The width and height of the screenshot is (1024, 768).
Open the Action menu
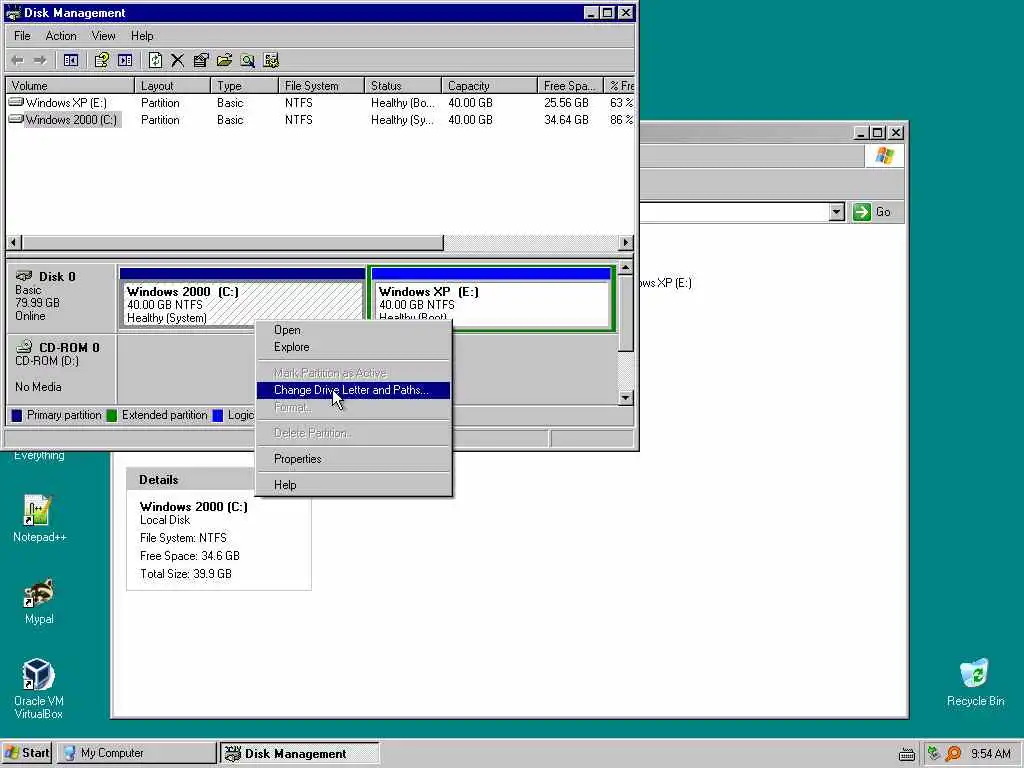(x=61, y=36)
